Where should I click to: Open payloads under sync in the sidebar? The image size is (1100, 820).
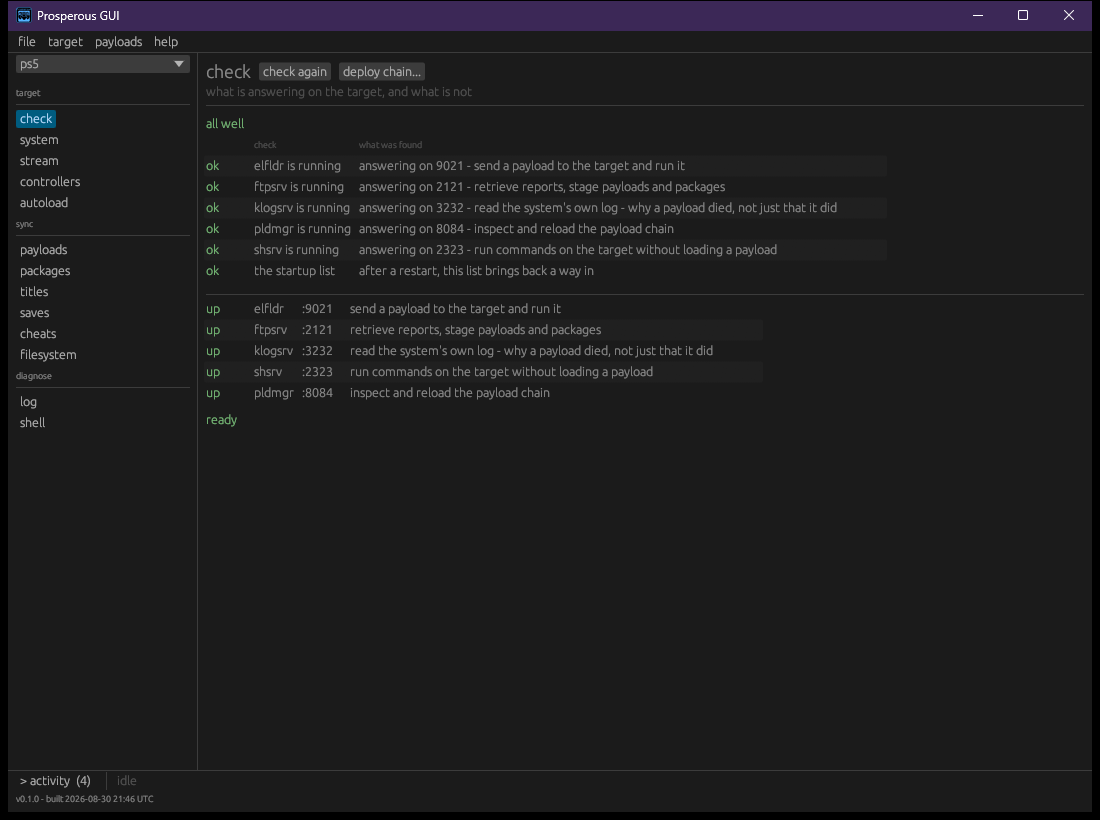pyautogui.click(x=43, y=250)
